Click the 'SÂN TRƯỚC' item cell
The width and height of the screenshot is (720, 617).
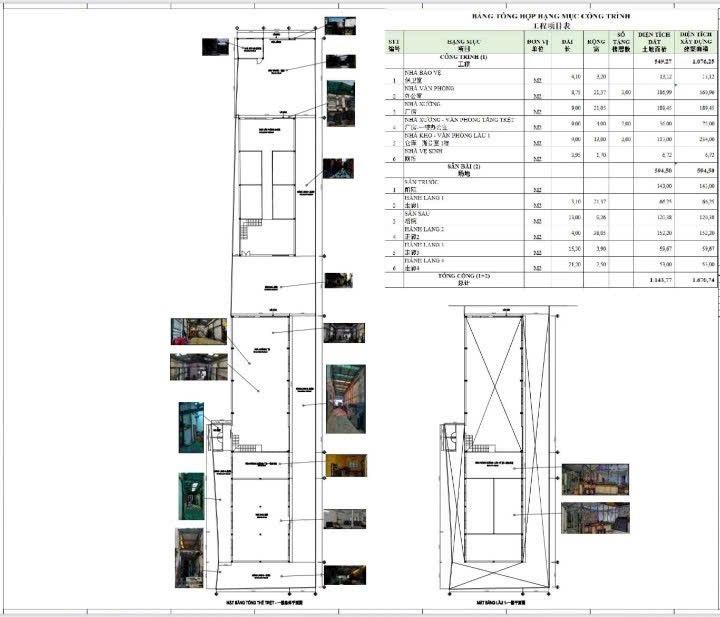(x=464, y=185)
